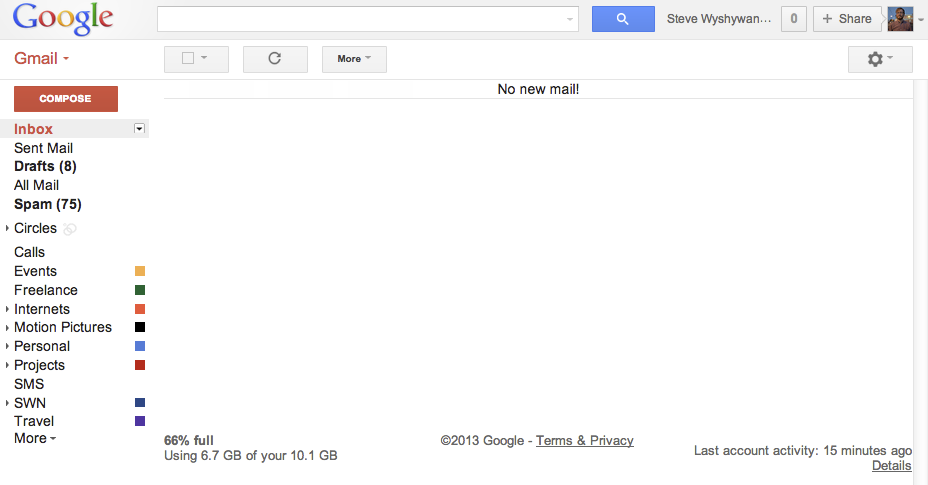This screenshot has width=928, height=485.
Task: Click the blue search magnifier button
Action: pos(622,19)
